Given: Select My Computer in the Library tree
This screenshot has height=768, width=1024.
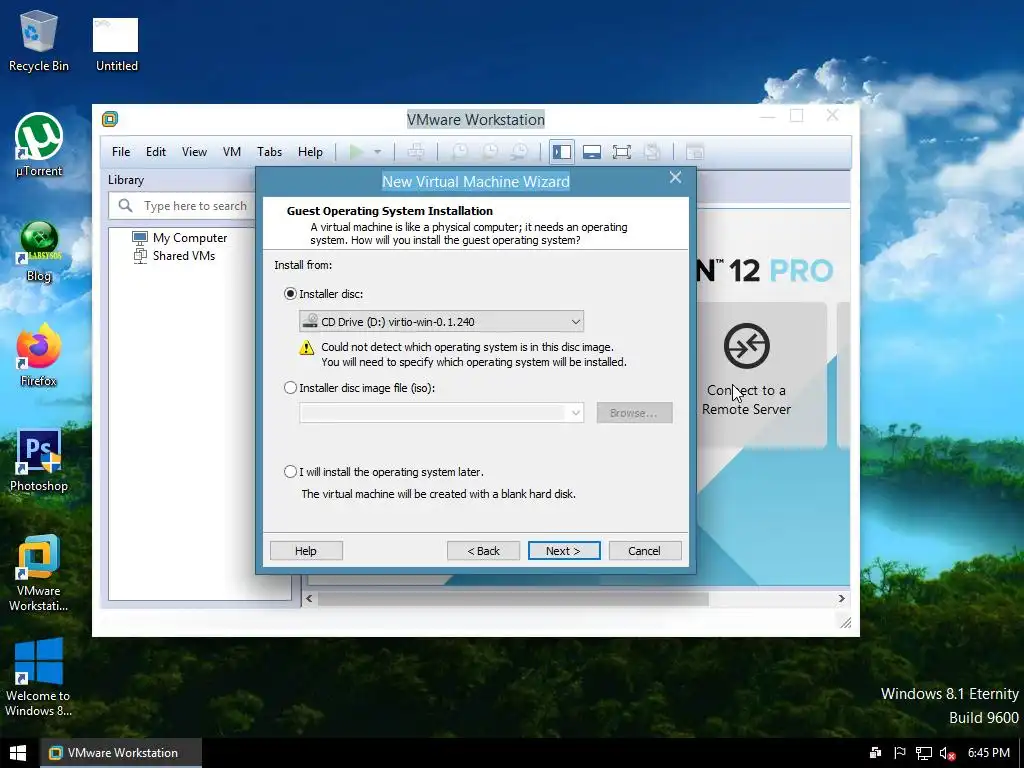Looking at the screenshot, I should (x=189, y=238).
